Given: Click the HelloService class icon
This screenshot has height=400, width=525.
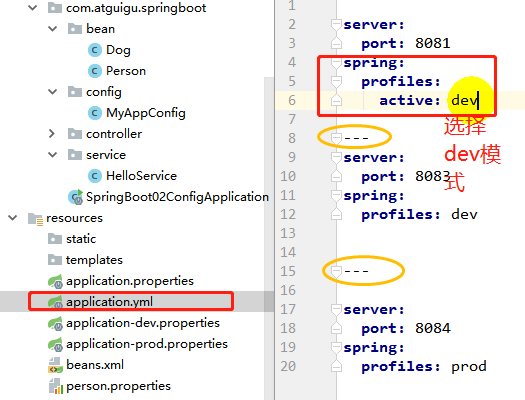Looking at the screenshot, I should point(95,176).
